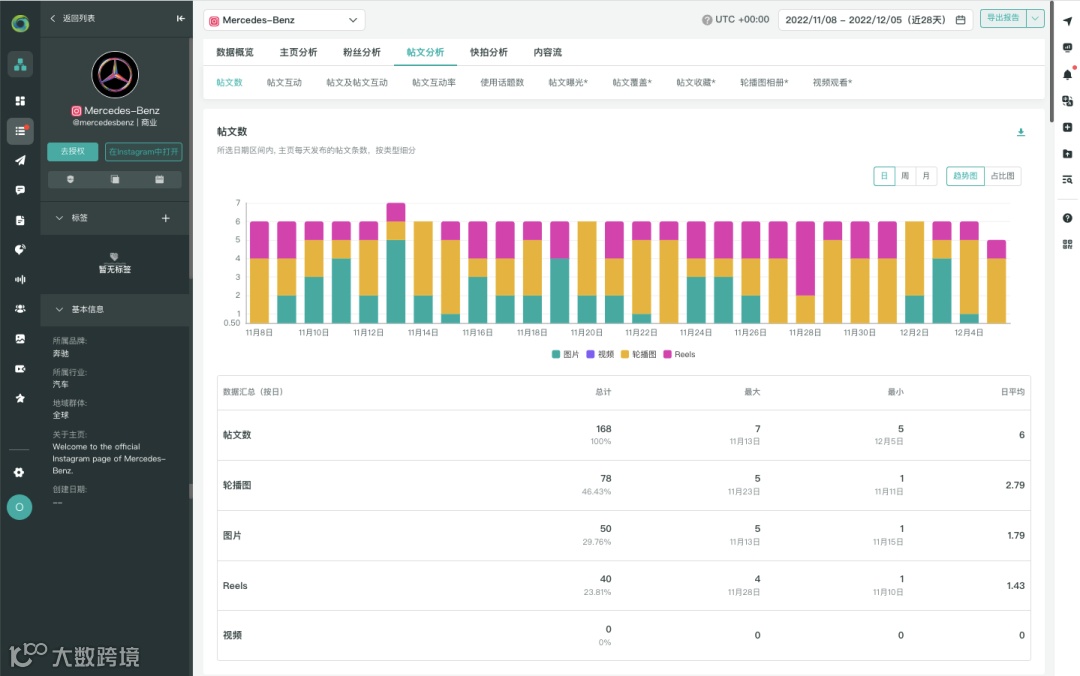Image resolution: width=1080 pixels, height=676 pixels.
Task: Open the export report dropdown arrow
Action: click(1035, 19)
